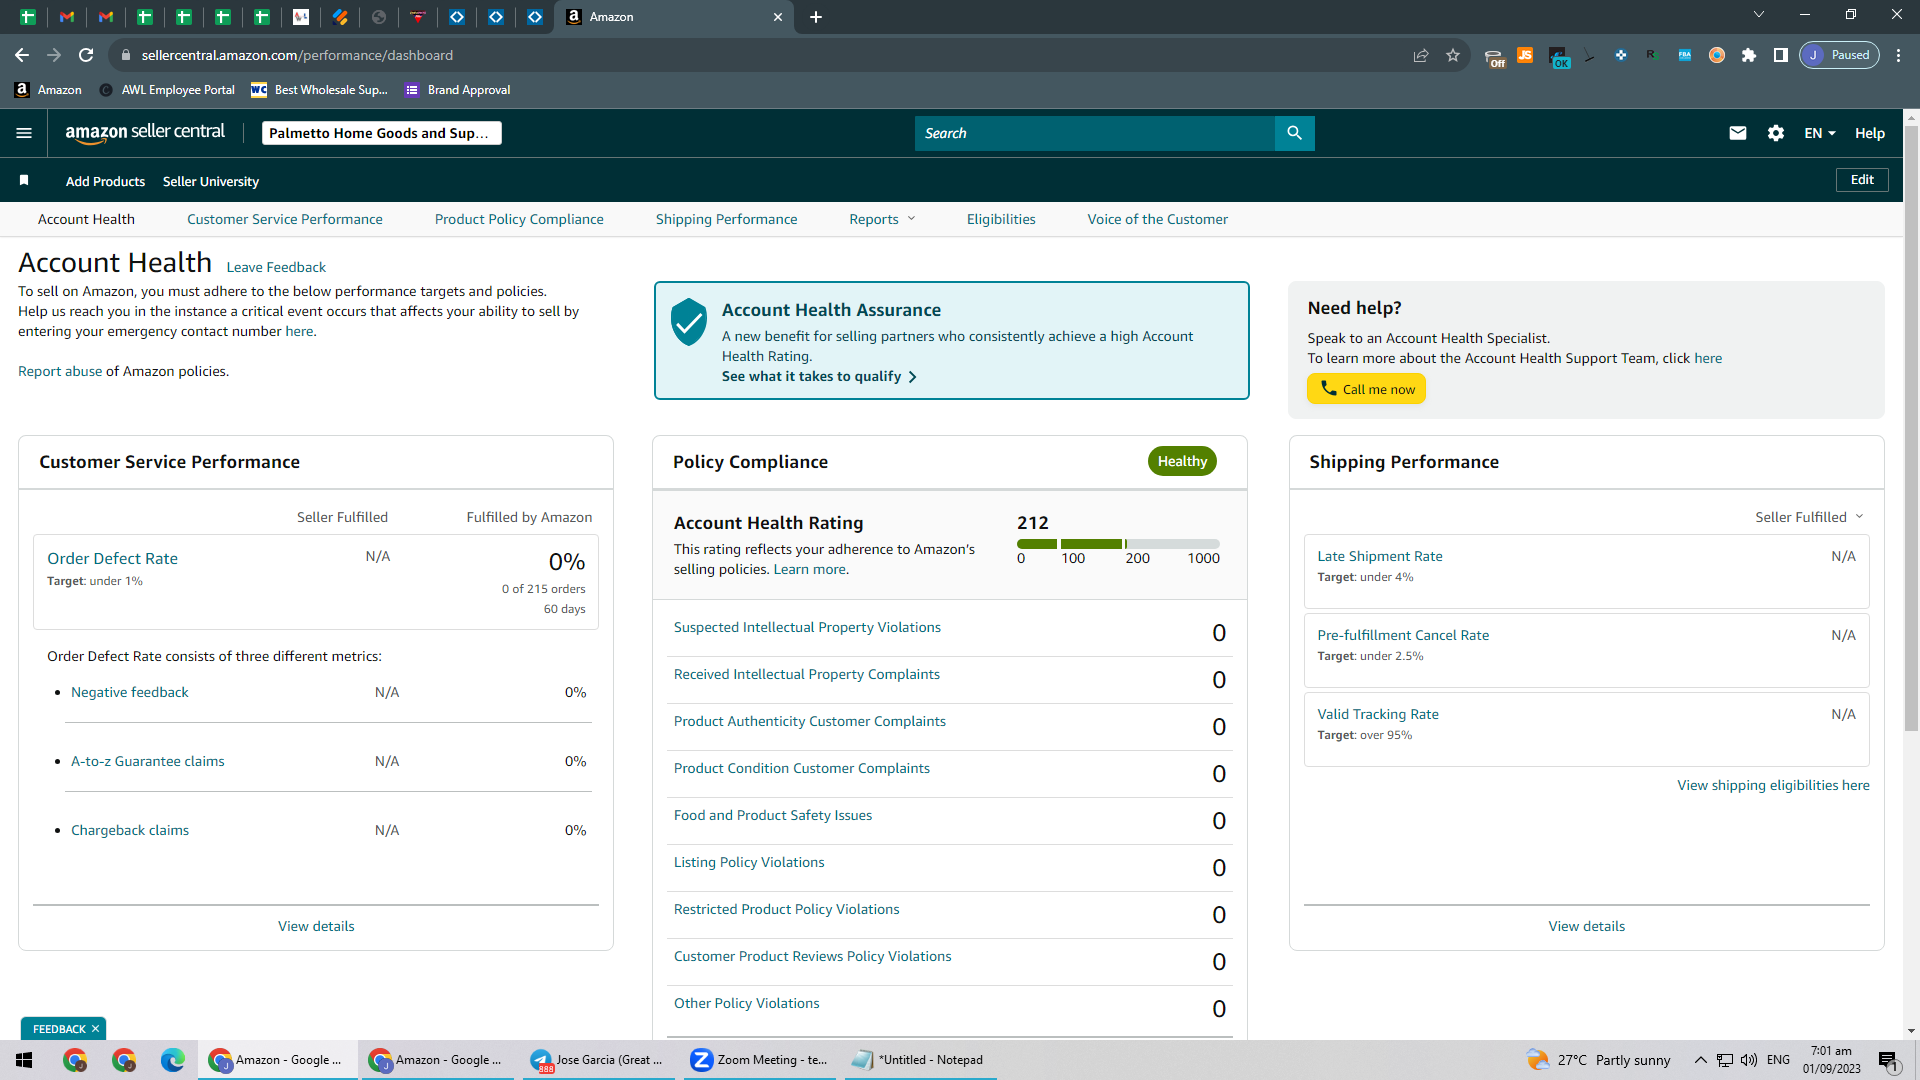The image size is (1920, 1080).
Task: Open the Leave Feedback link
Action: point(276,267)
